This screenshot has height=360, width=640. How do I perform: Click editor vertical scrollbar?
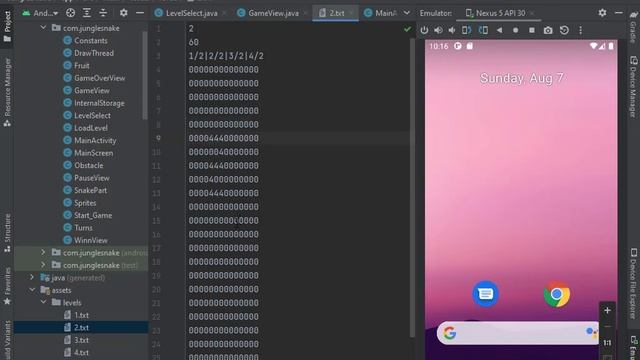(412, 188)
